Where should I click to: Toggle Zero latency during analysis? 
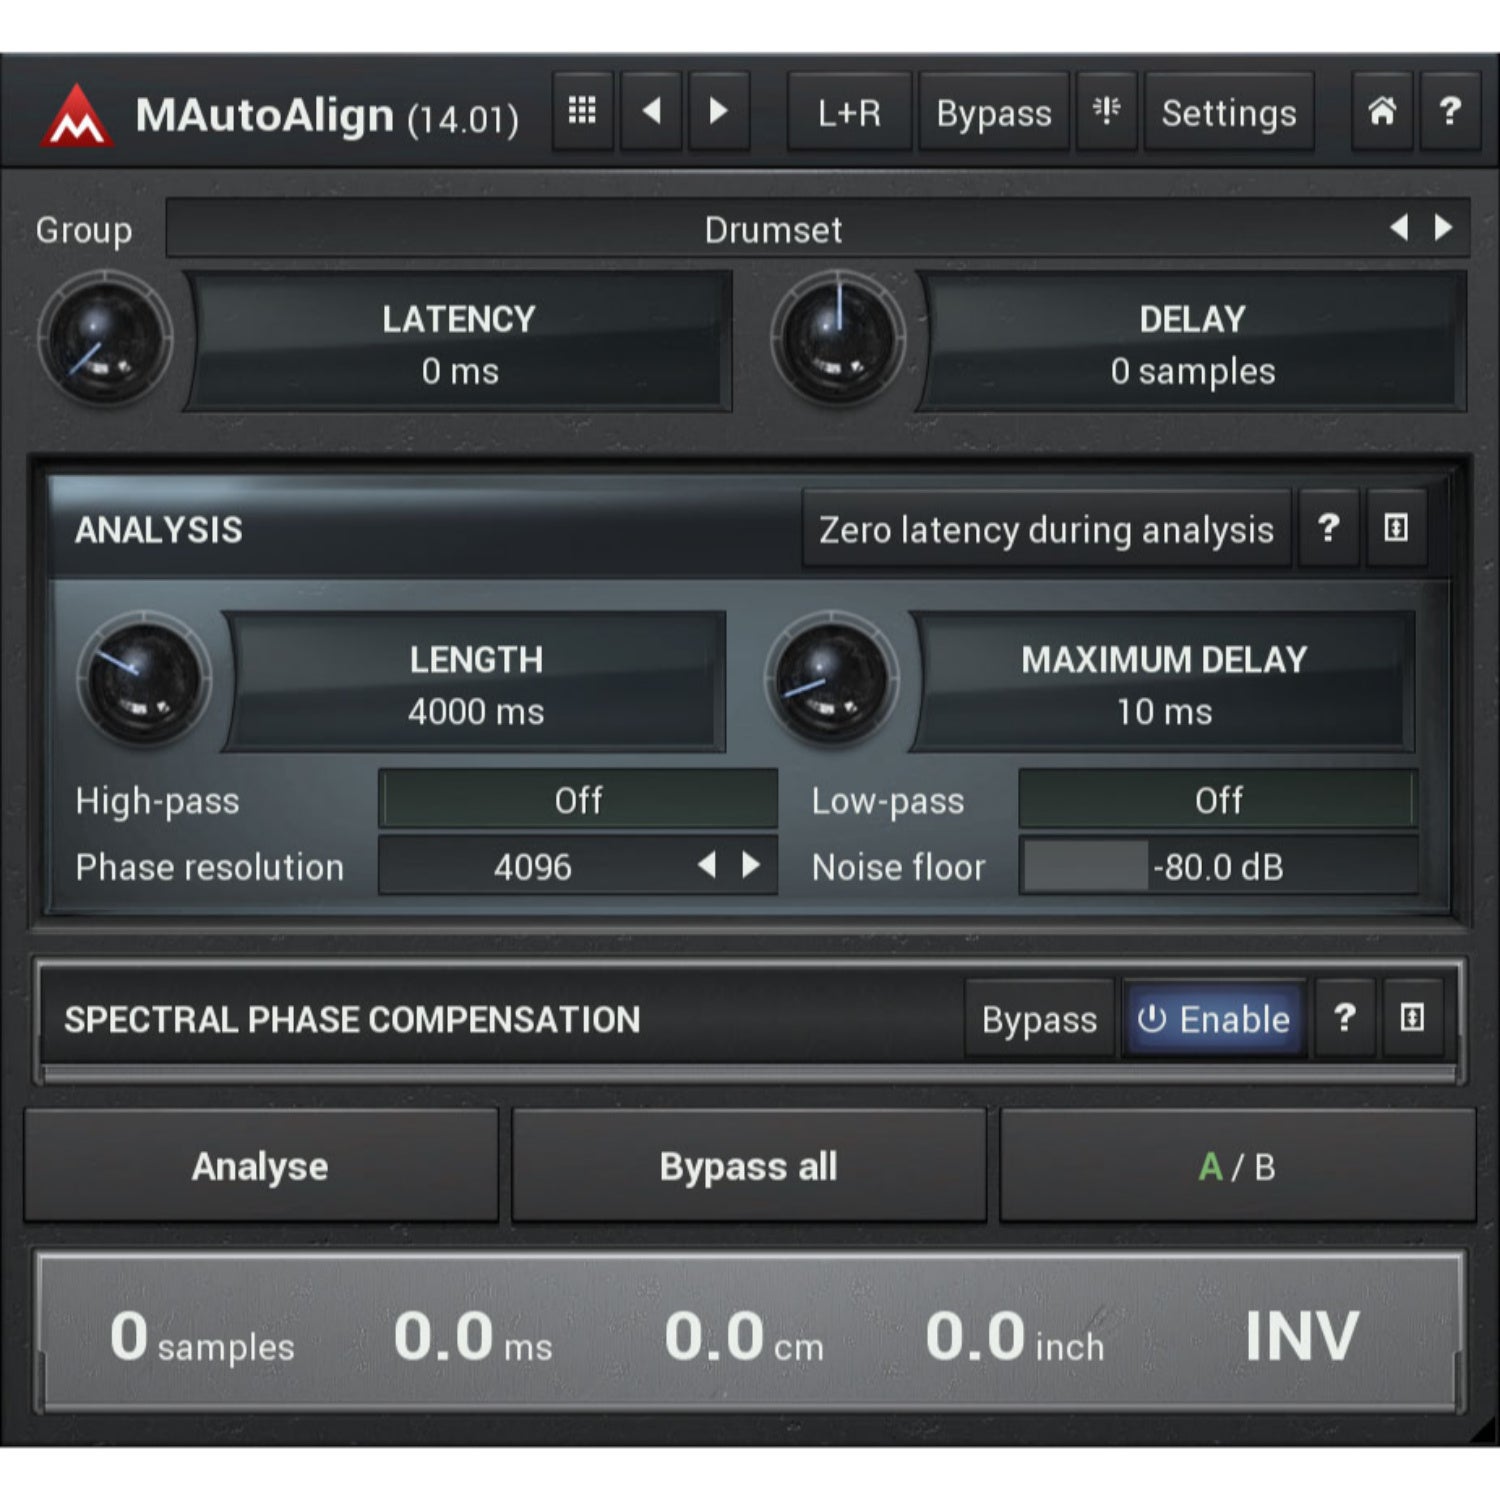click(1046, 528)
